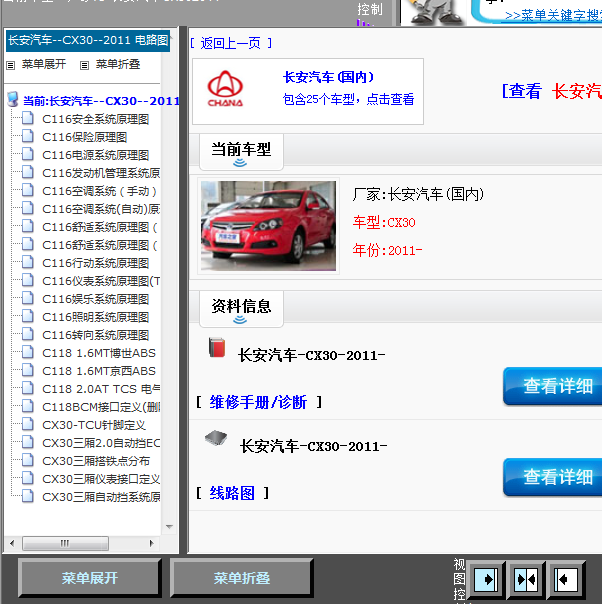Click 长安汽车(国内) link

329,77
